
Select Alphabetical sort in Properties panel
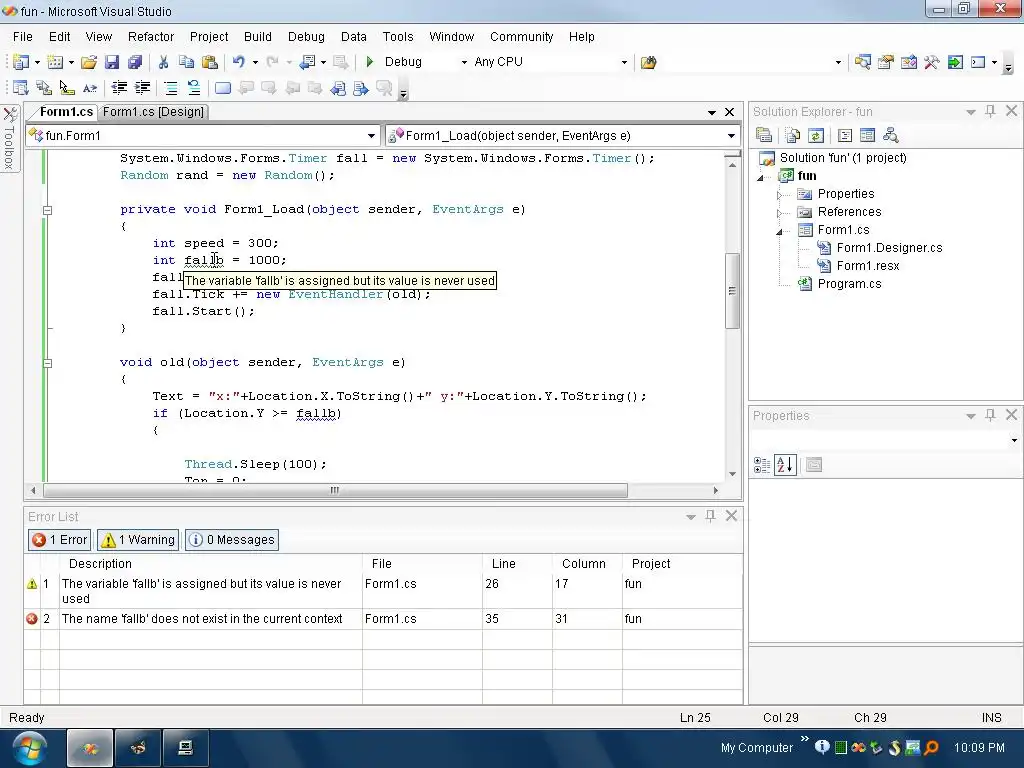pyautogui.click(x=785, y=465)
